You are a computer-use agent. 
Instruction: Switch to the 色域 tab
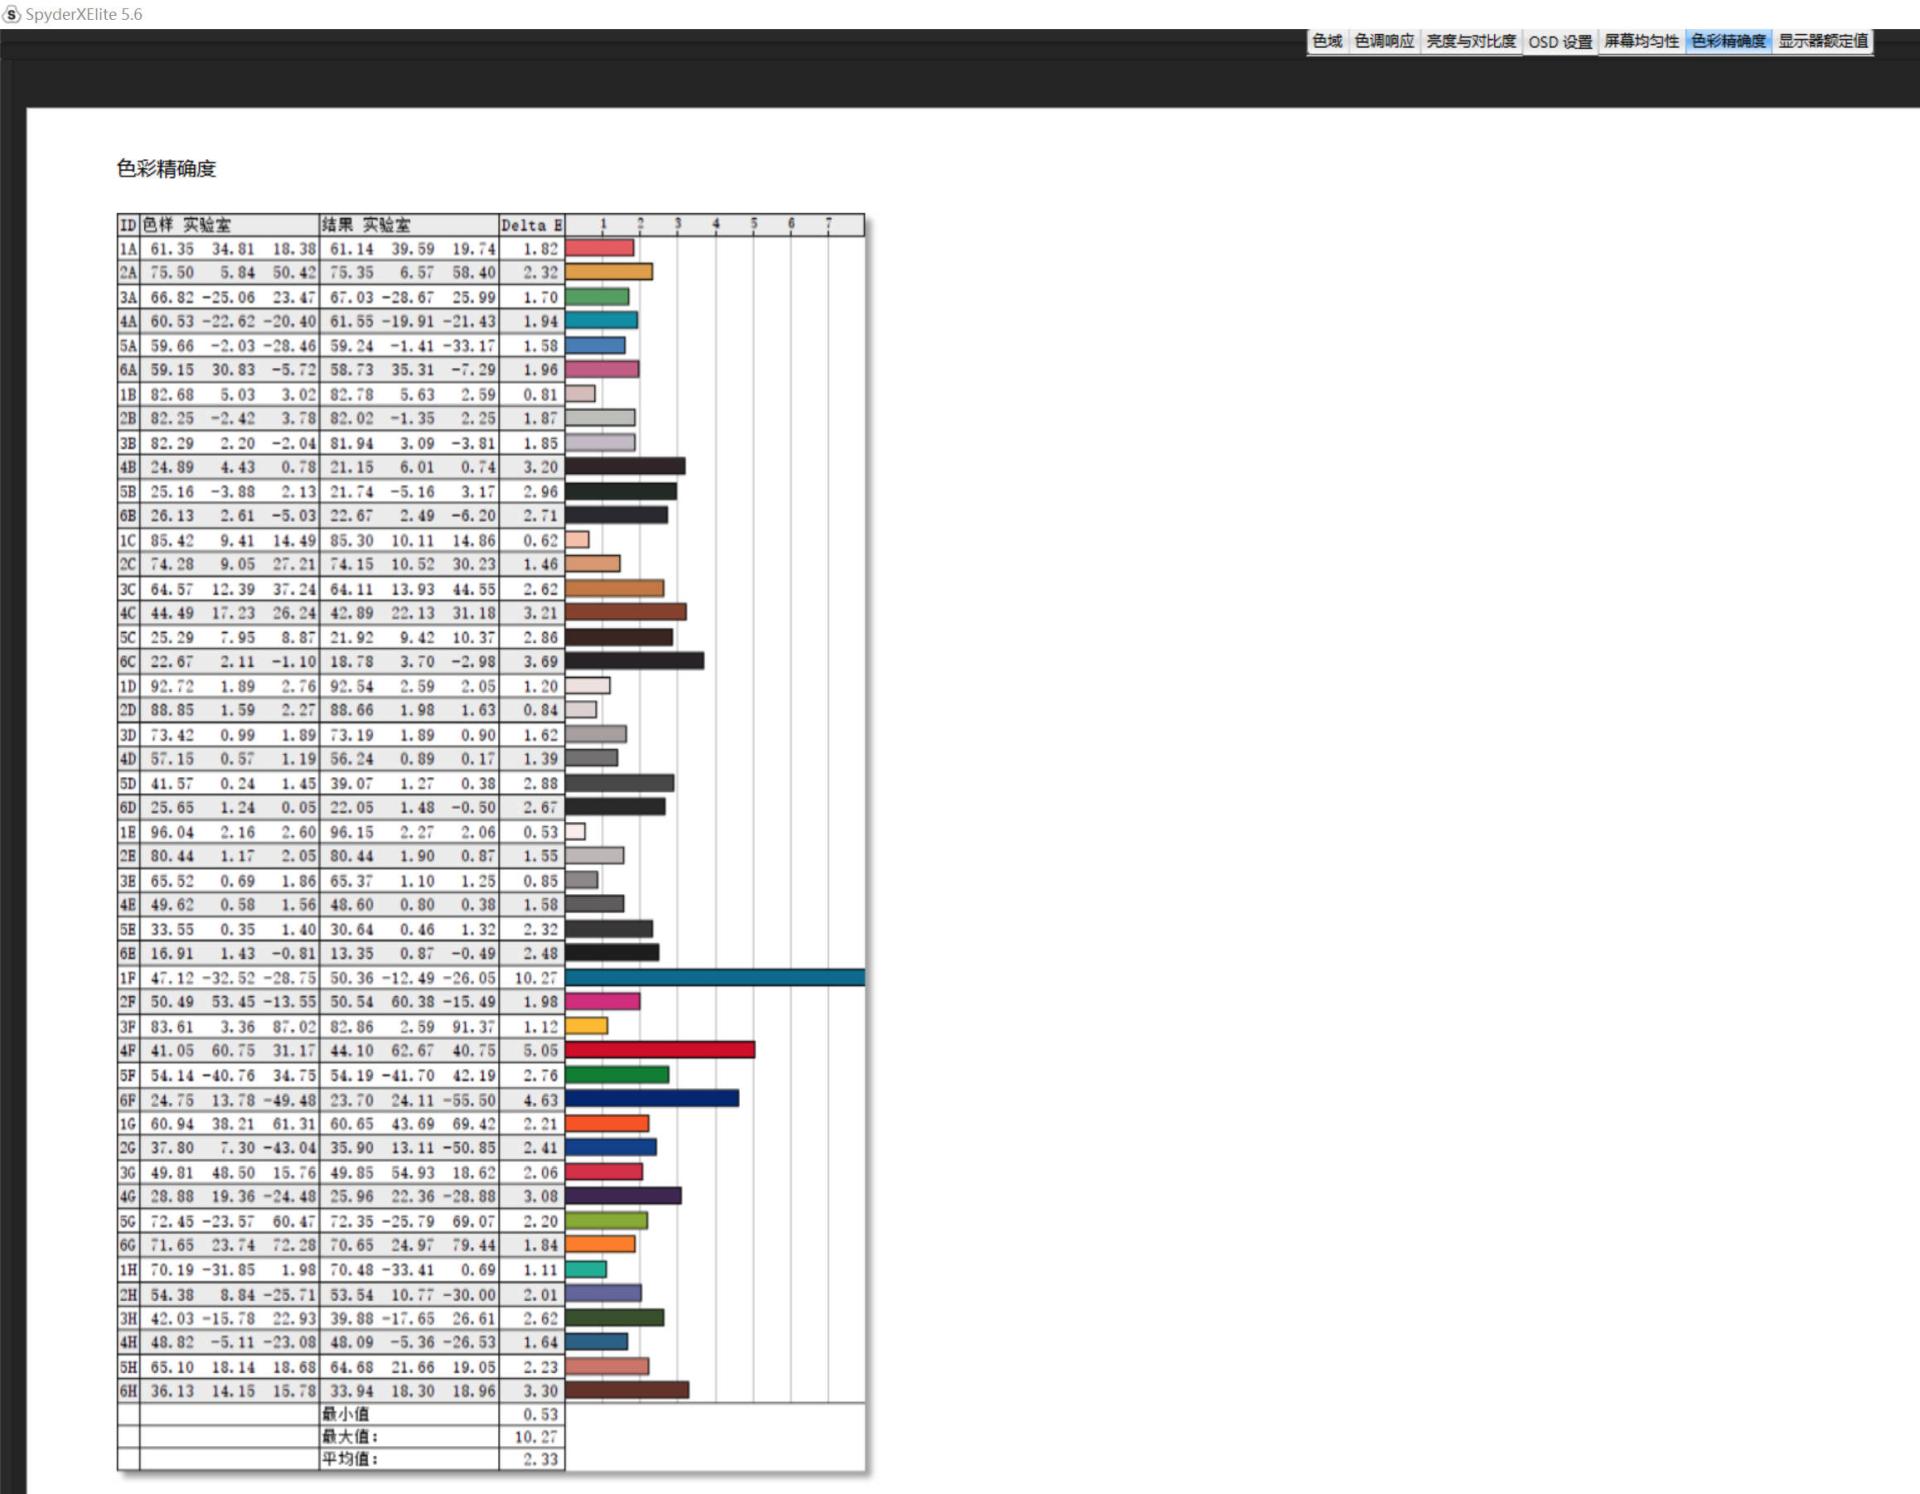coord(1327,41)
